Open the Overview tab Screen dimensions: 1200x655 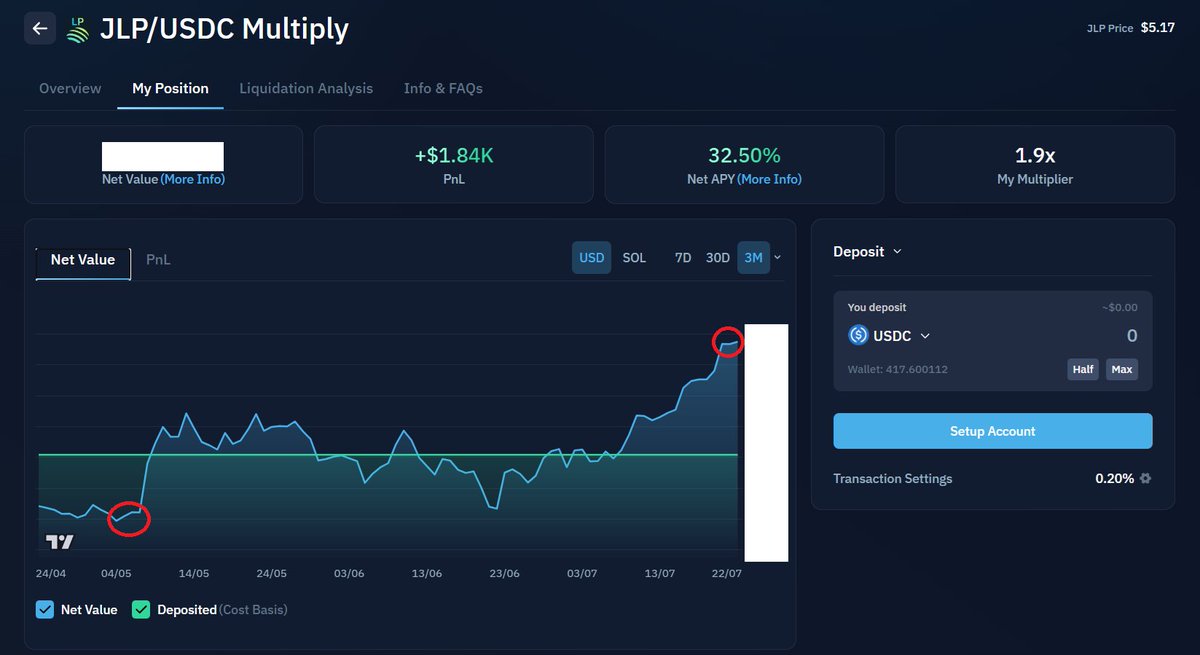point(70,88)
